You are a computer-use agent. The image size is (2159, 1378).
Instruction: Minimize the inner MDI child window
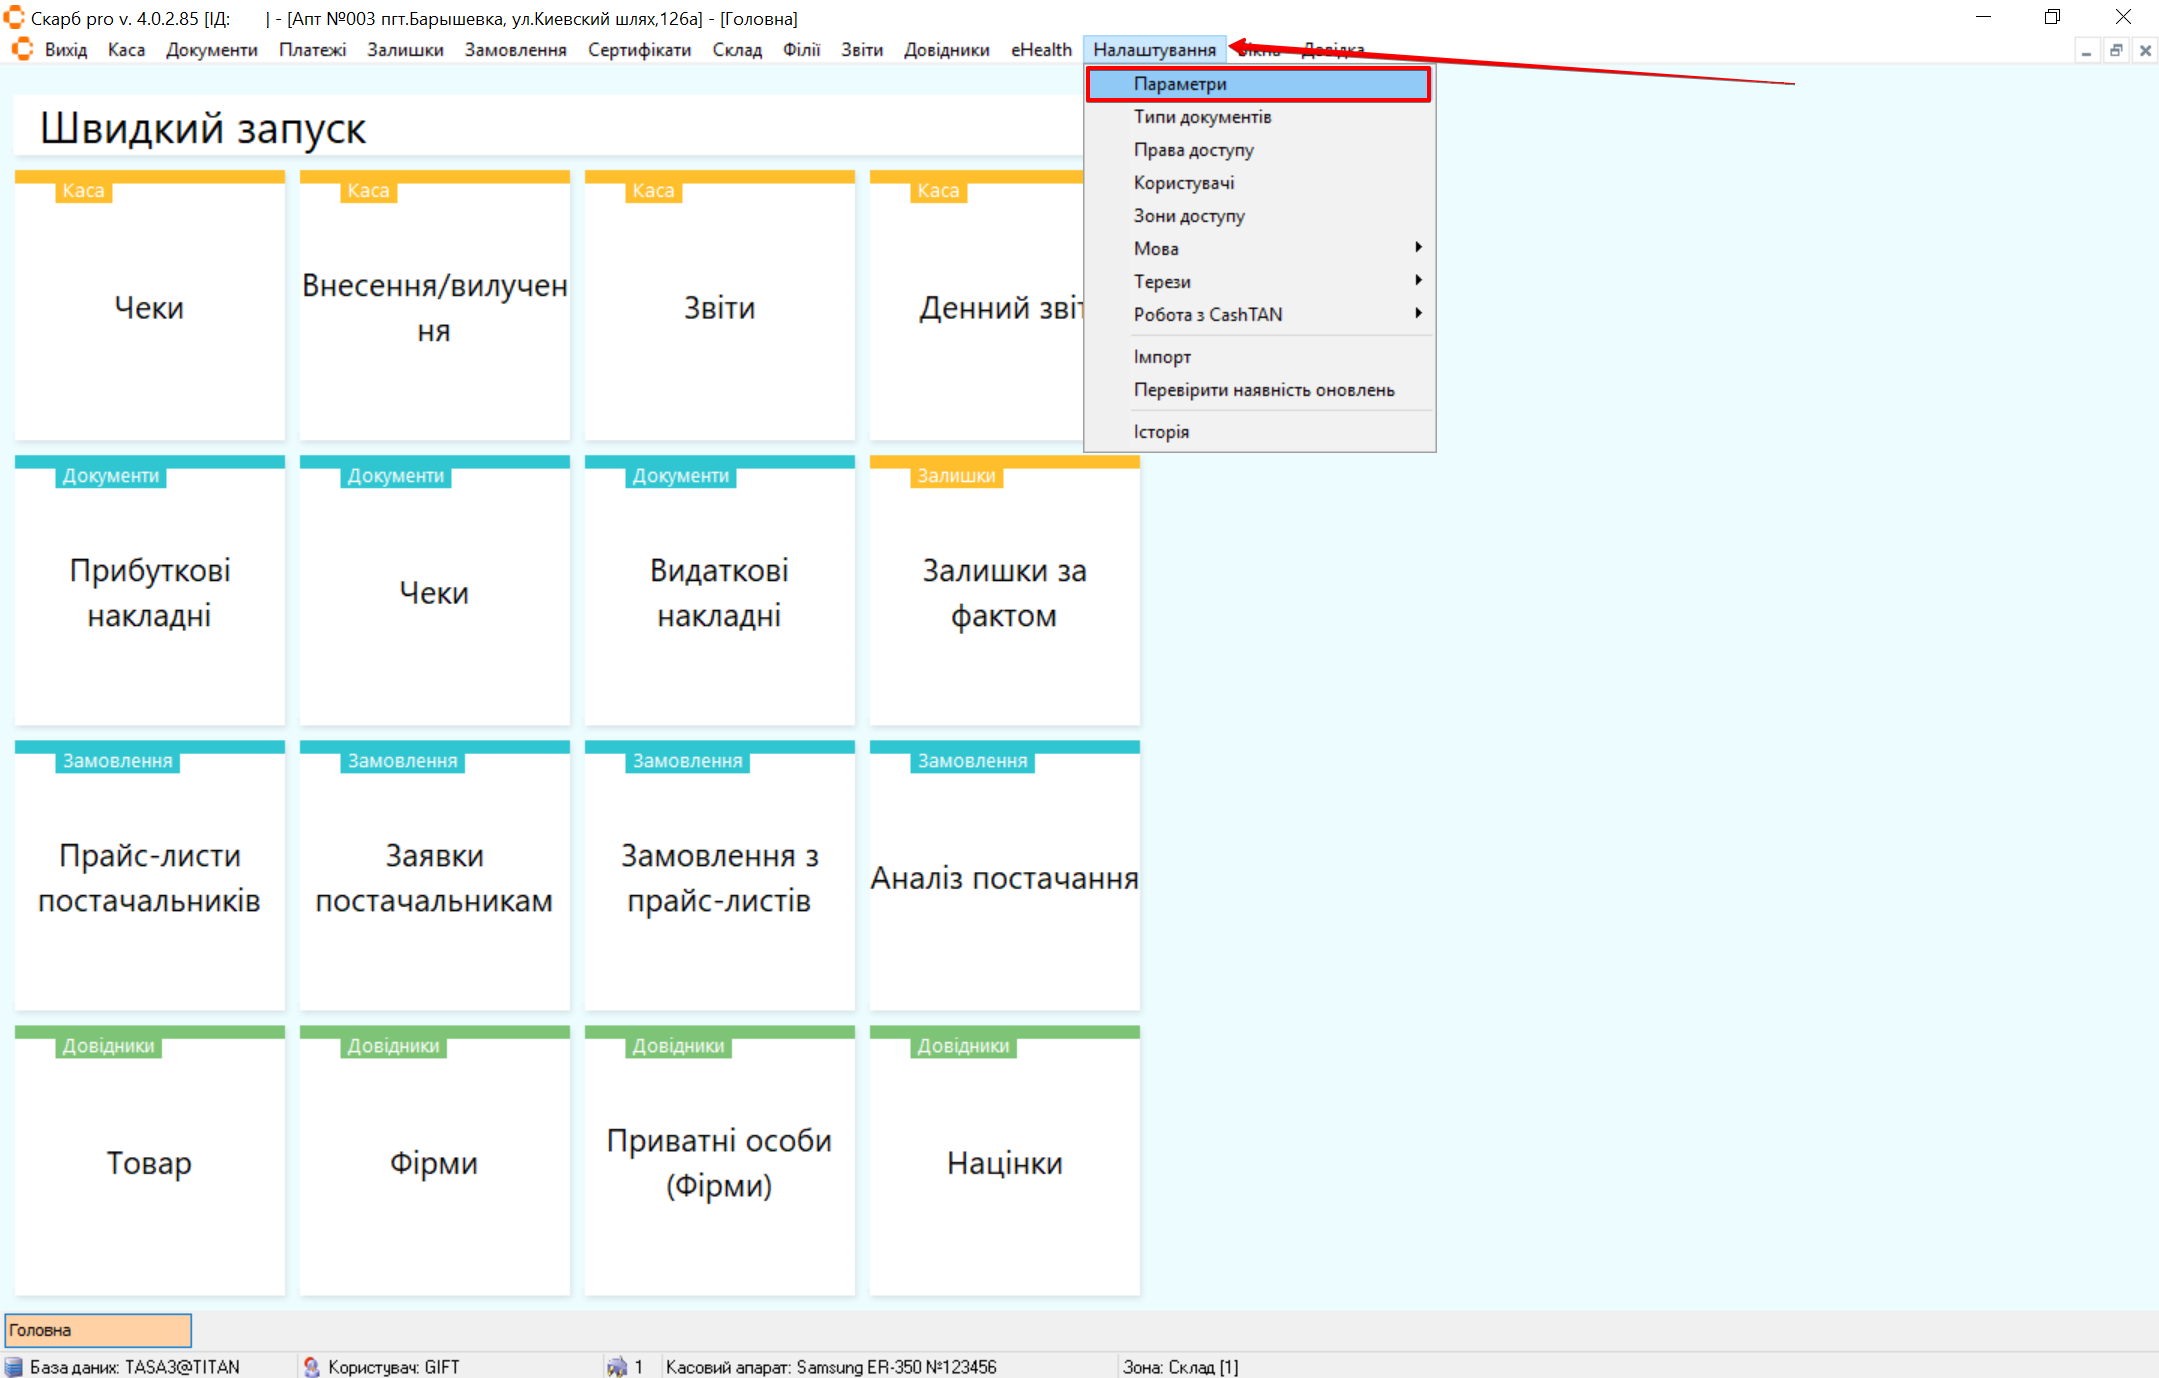2086,50
